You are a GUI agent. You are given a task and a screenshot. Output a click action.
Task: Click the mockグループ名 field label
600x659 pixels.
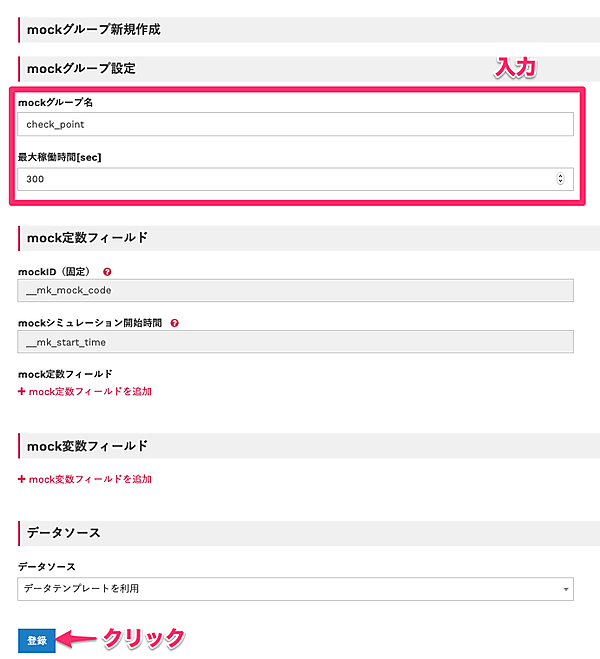(56, 103)
